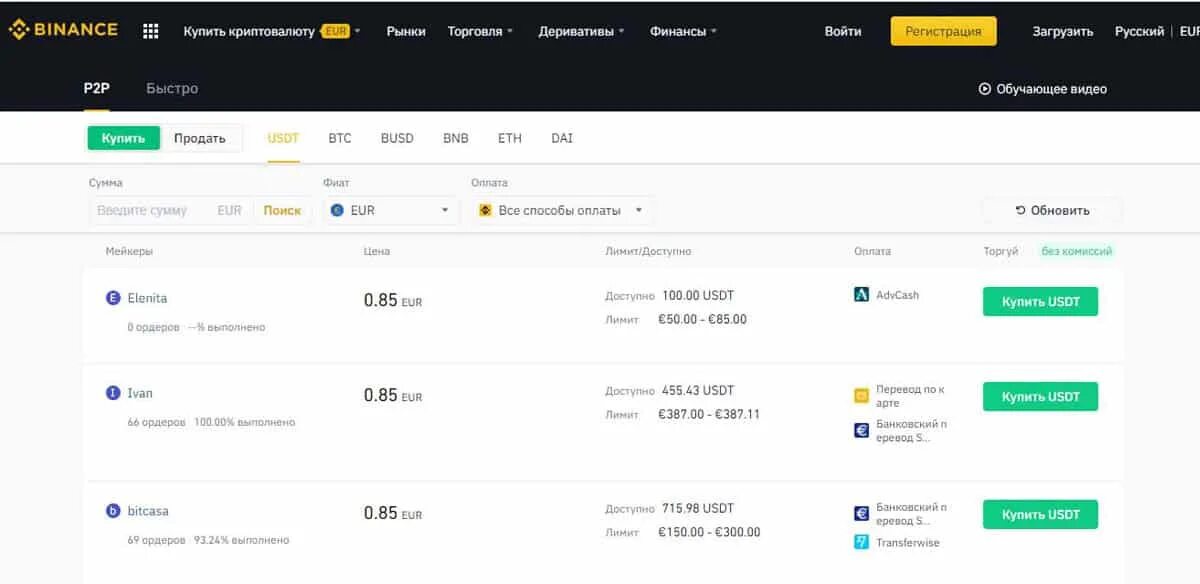Click Купить USDT for Elenita's offer
The image size is (1200, 584).
[1040, 302]
